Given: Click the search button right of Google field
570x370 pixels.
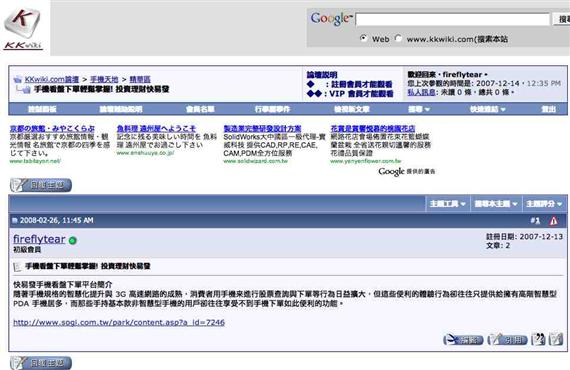Looking at the screenshot, I should coord(562,19).
